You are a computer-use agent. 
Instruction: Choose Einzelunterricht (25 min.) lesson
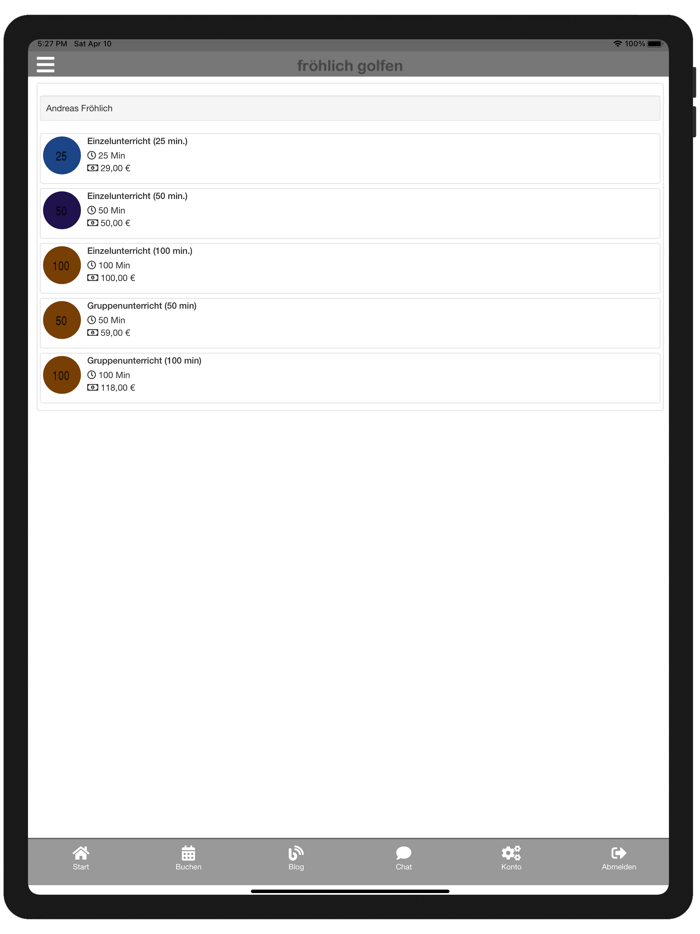pos(350,158)
